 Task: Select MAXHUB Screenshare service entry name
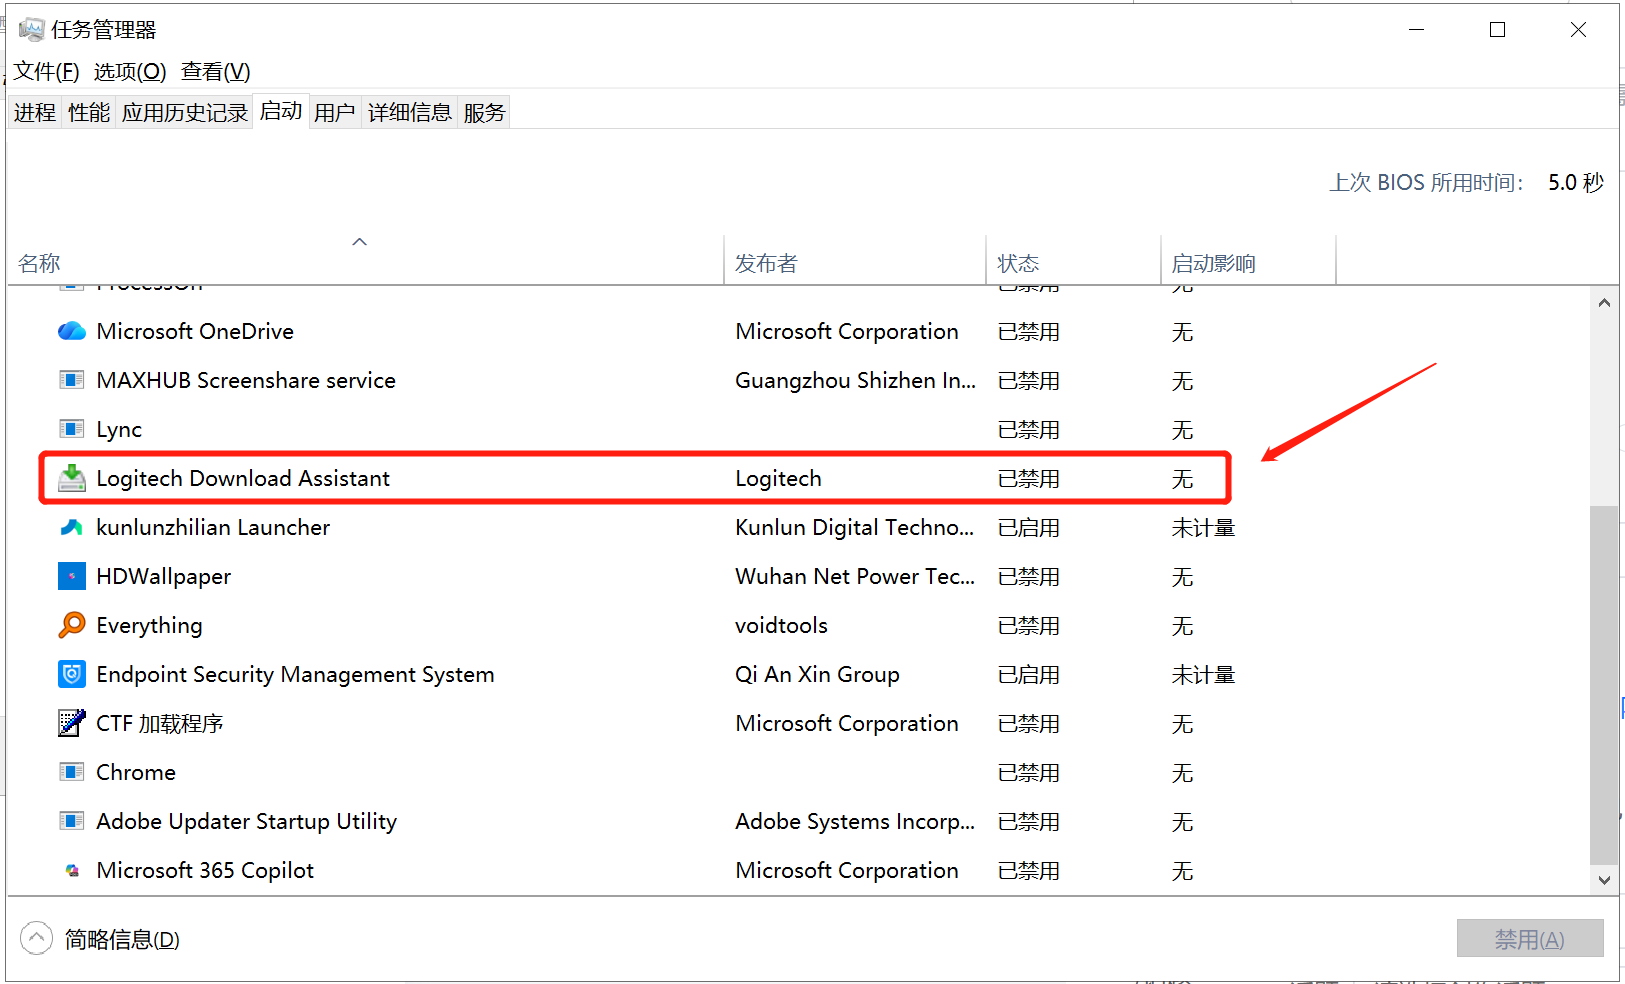(246, 380)
